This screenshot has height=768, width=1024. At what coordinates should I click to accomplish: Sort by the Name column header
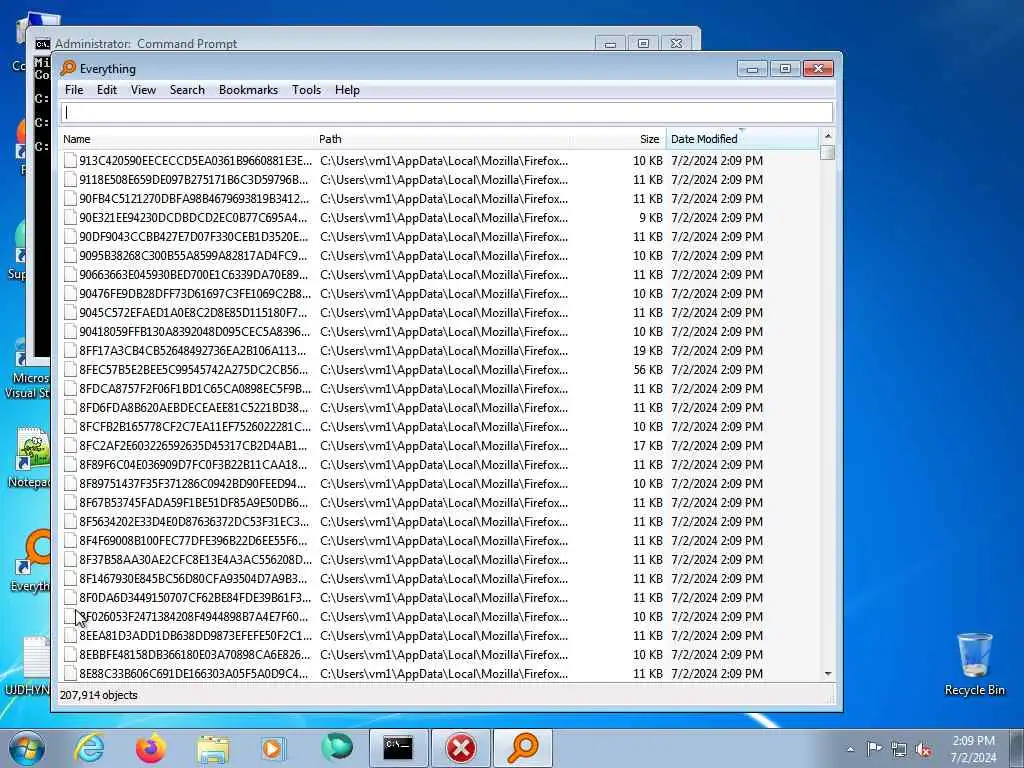pyautogui.click(x=187, y=139)
